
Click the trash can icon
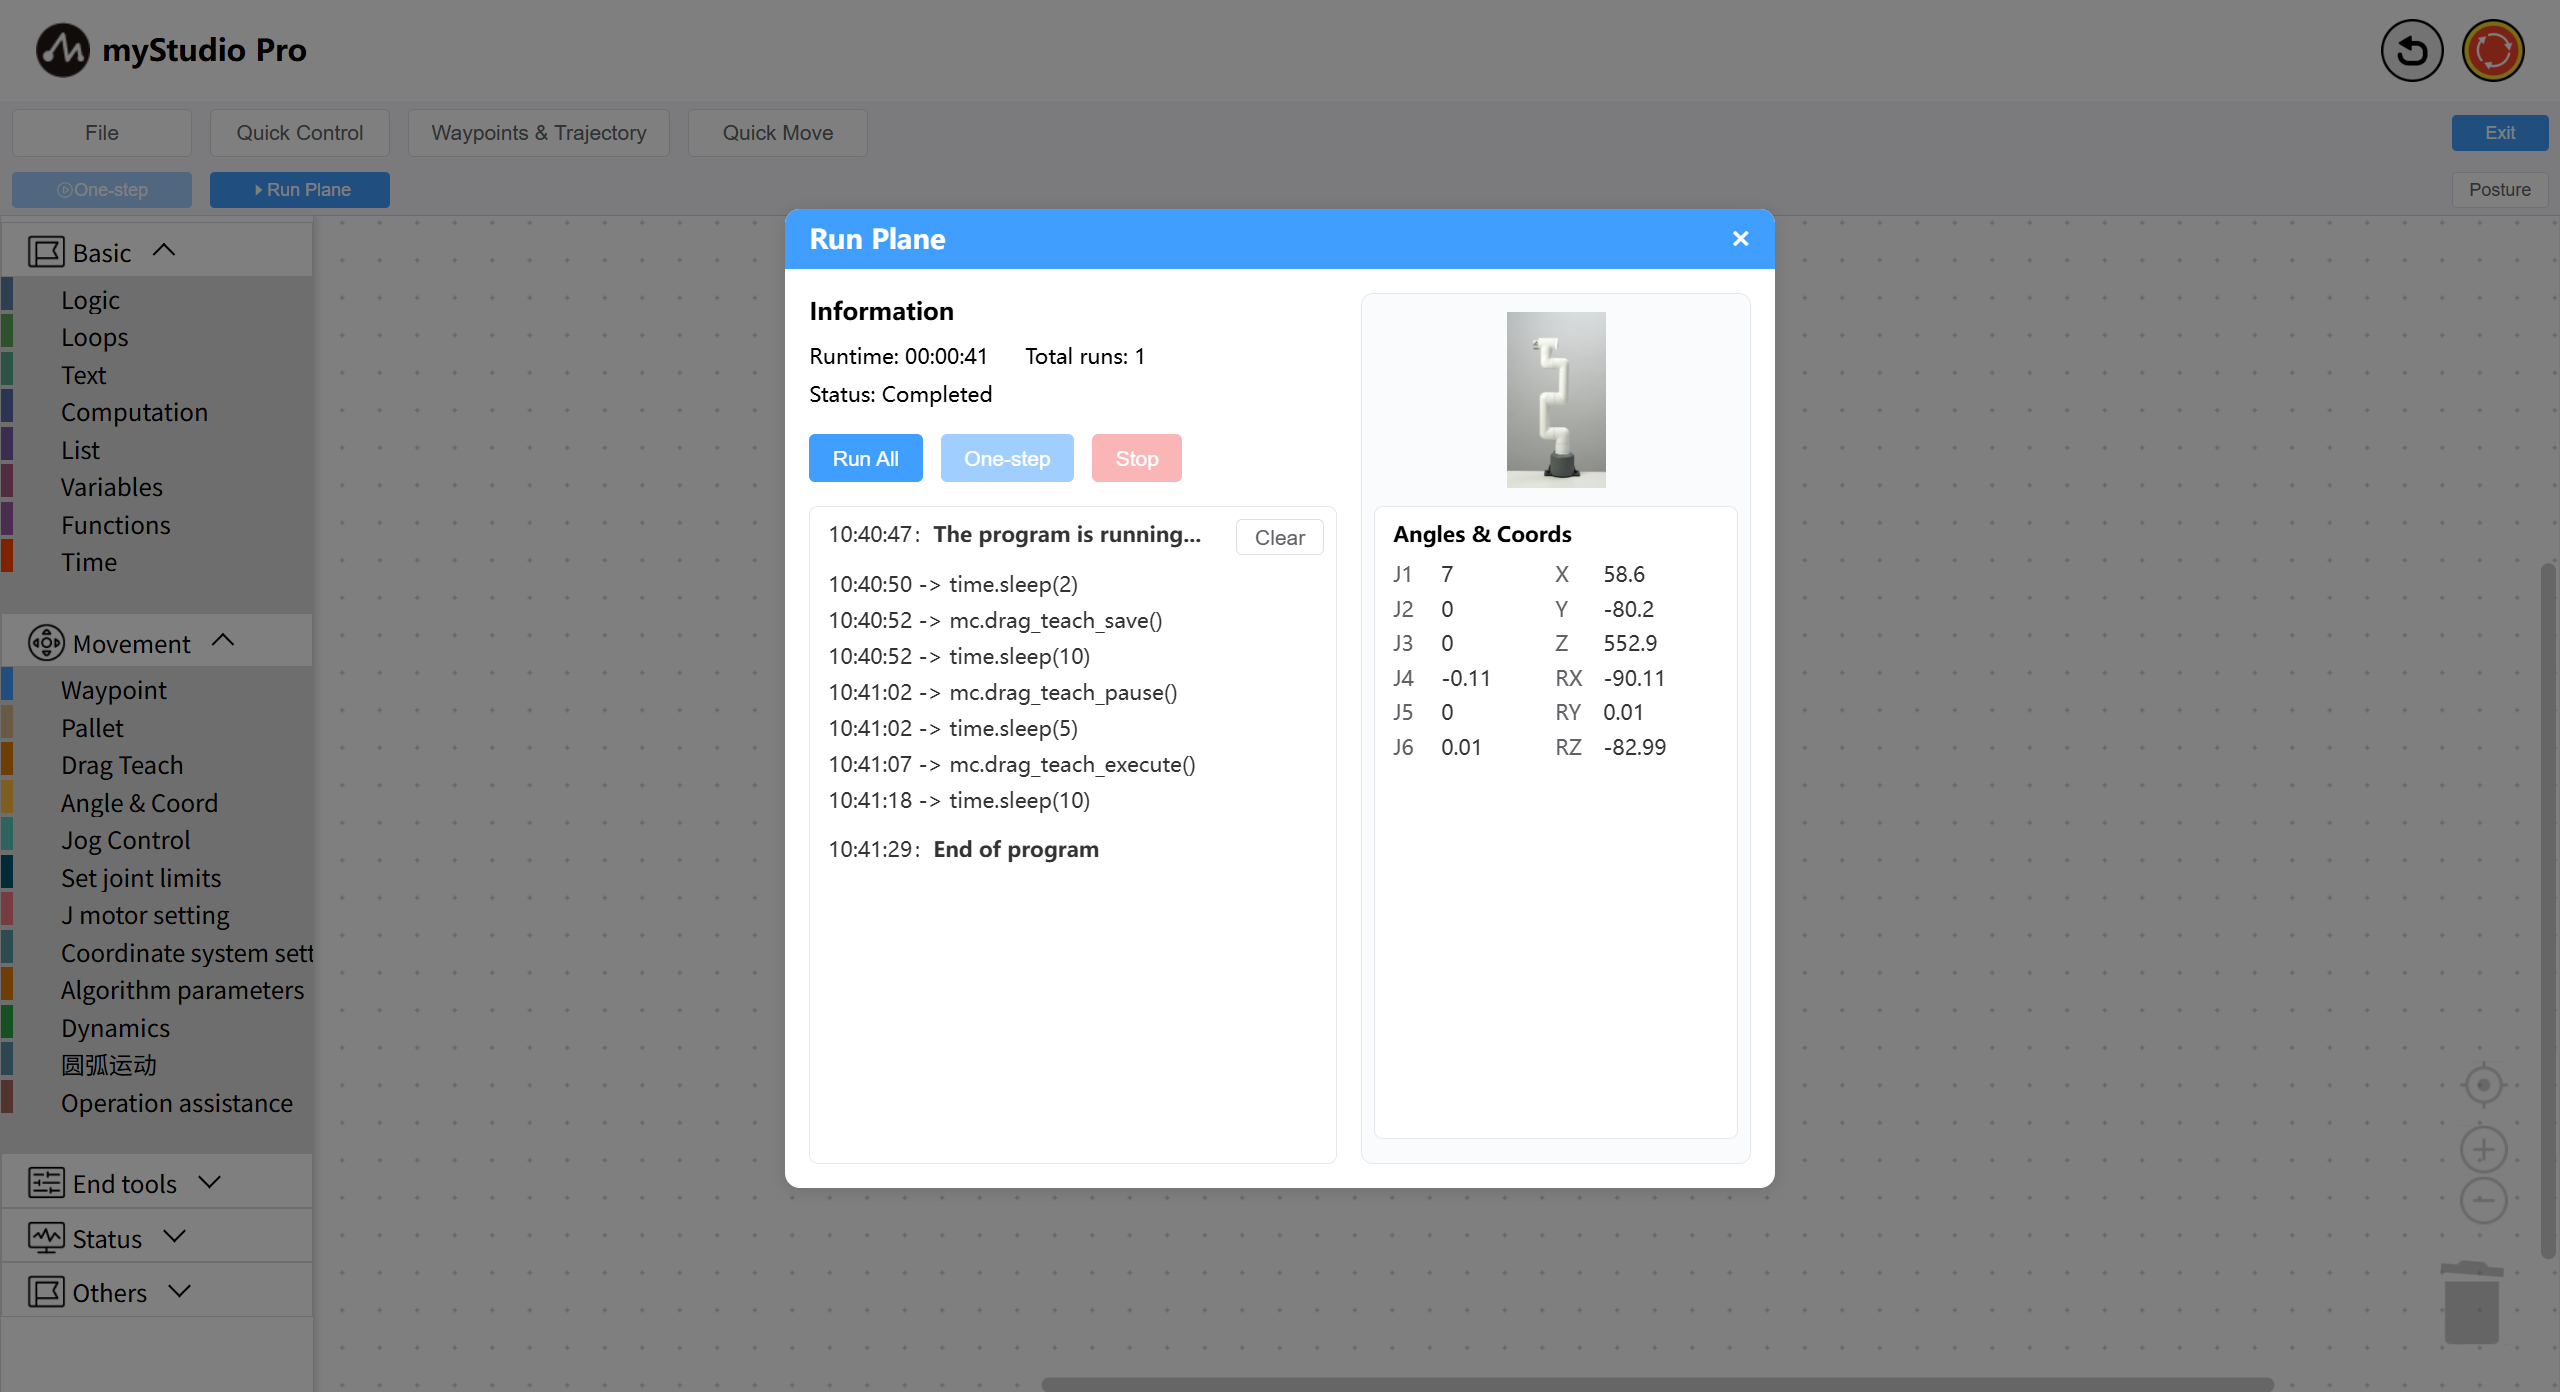pyautogui.click(x=2471, y=1303)
